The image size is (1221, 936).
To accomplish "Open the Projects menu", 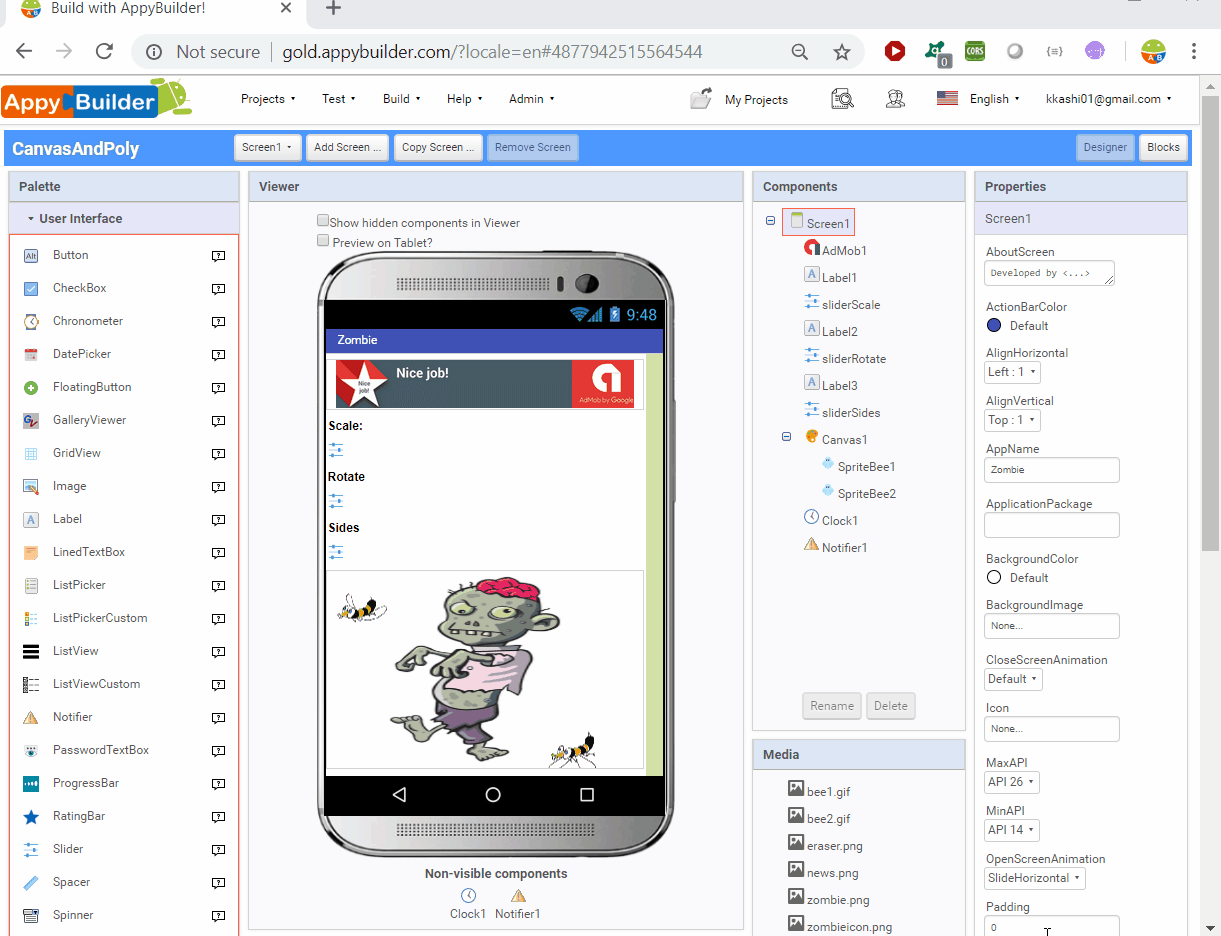I will tap(269, 99).
